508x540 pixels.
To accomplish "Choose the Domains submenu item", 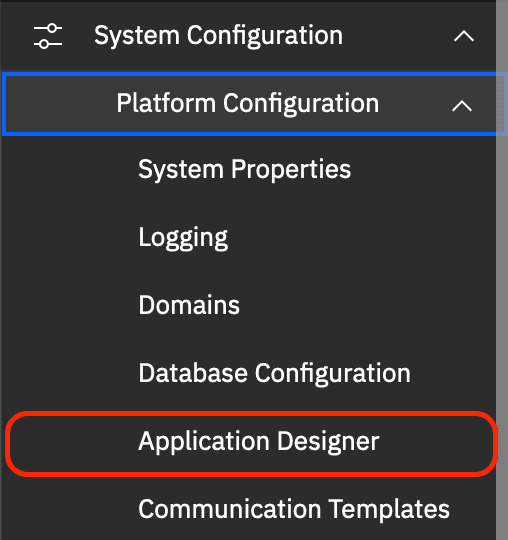I will (x=189, y=305).
